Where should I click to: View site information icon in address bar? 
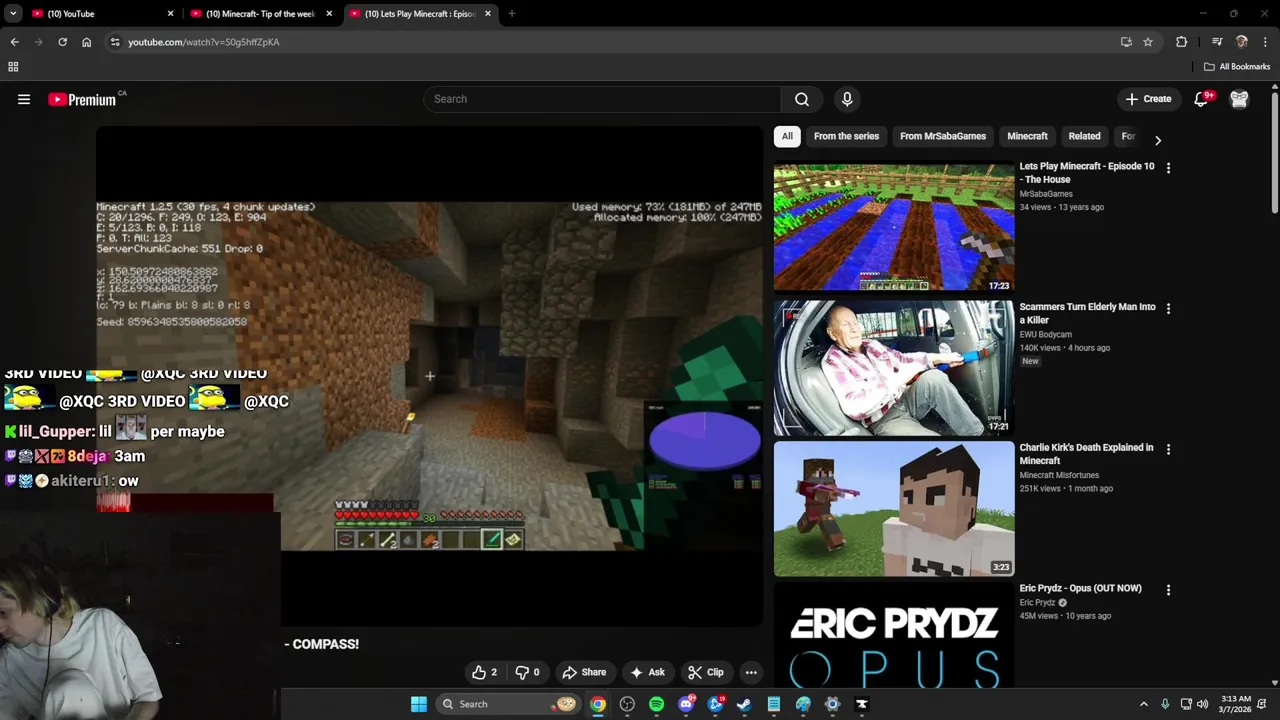pos(115,42)
